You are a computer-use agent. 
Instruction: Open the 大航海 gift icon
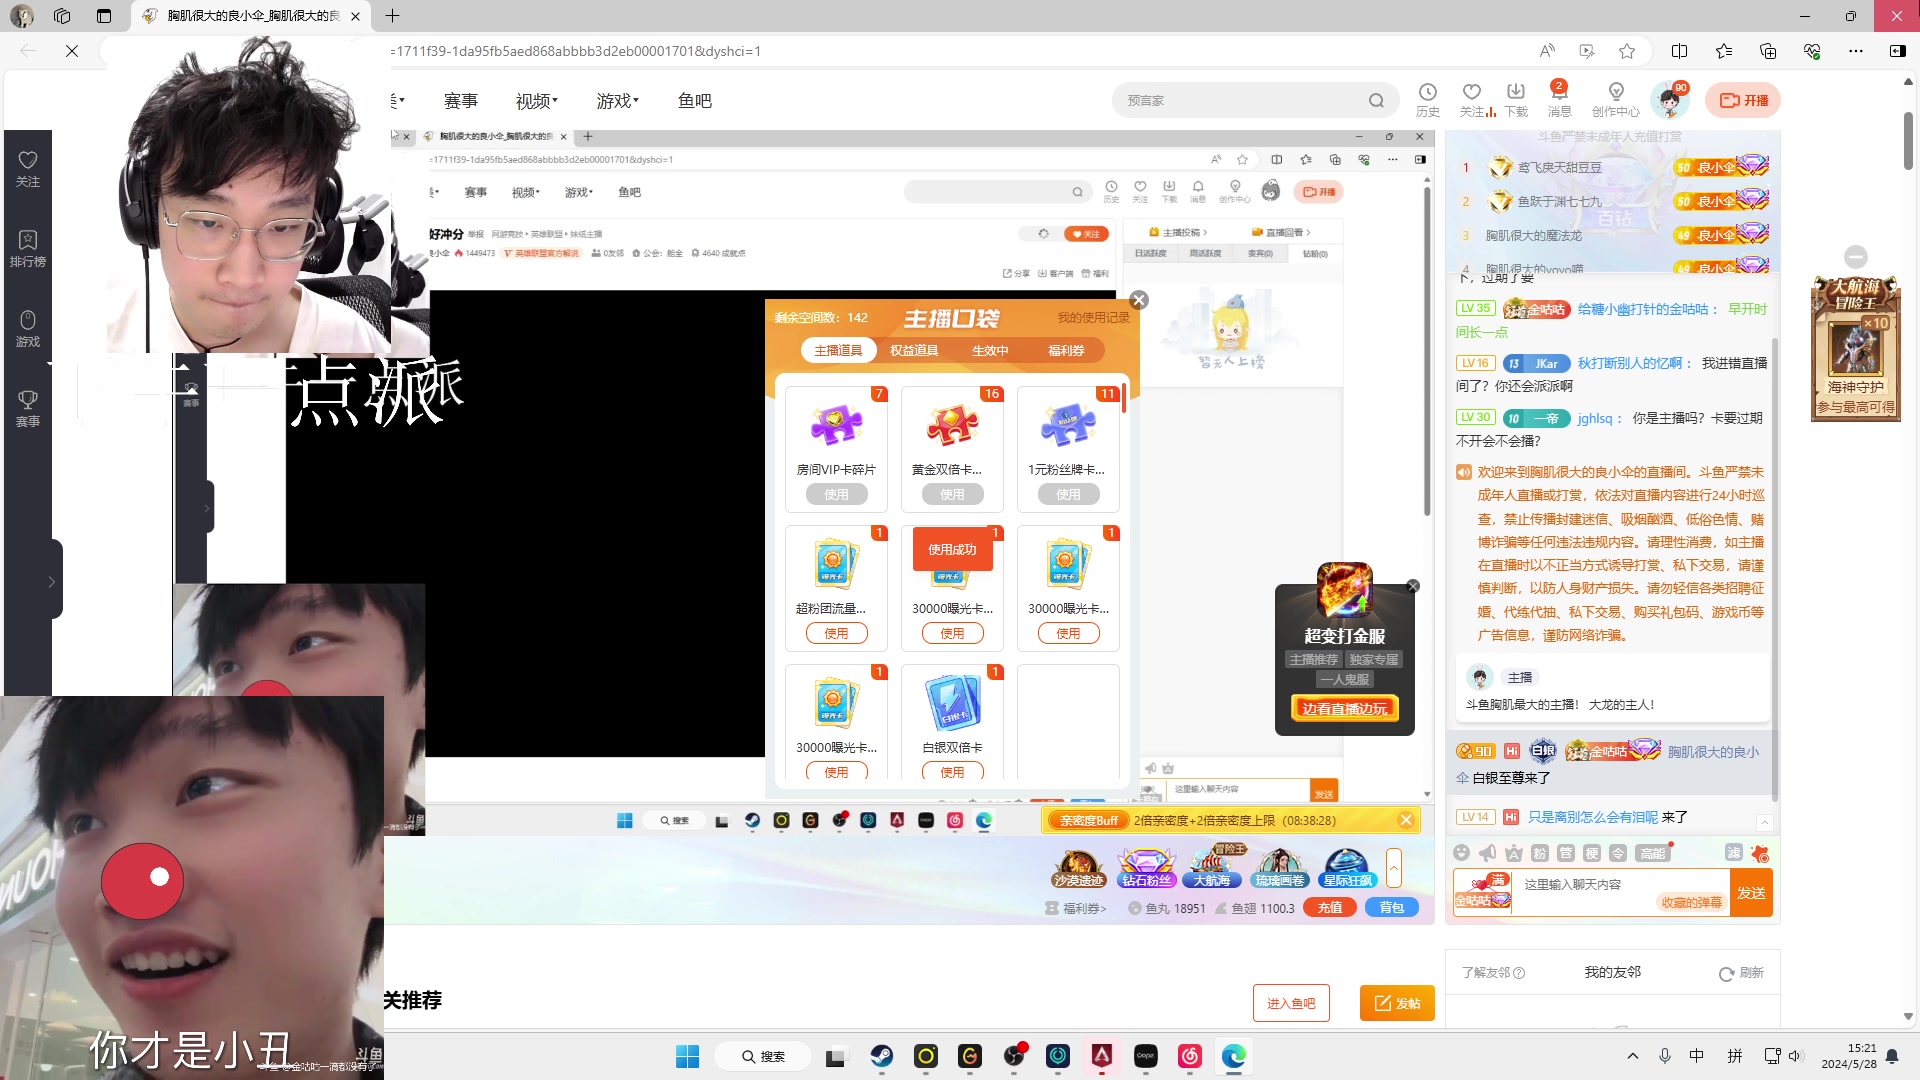click(1212, 868)
